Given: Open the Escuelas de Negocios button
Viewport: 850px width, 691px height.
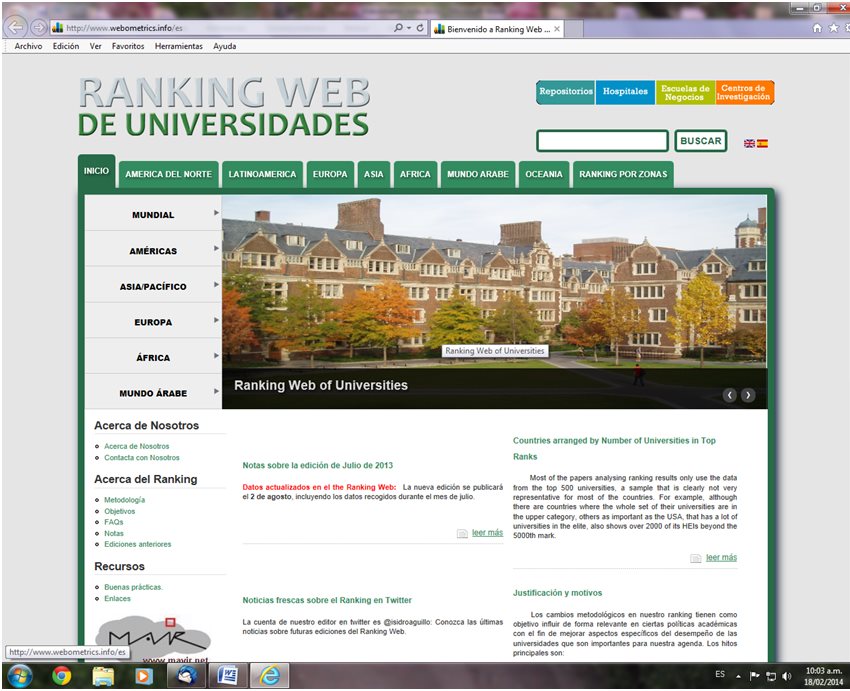Looking at the screenshot, I should click(685, 92).
